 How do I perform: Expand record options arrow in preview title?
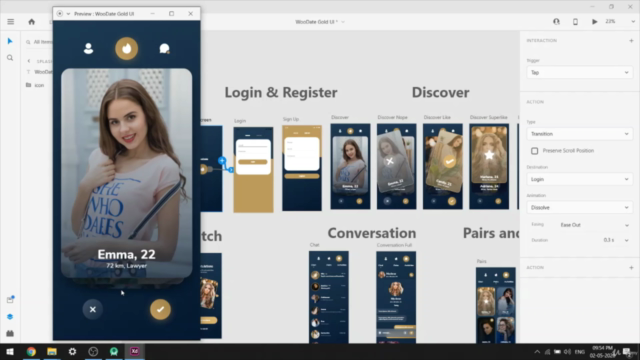[x=68, y=13]
